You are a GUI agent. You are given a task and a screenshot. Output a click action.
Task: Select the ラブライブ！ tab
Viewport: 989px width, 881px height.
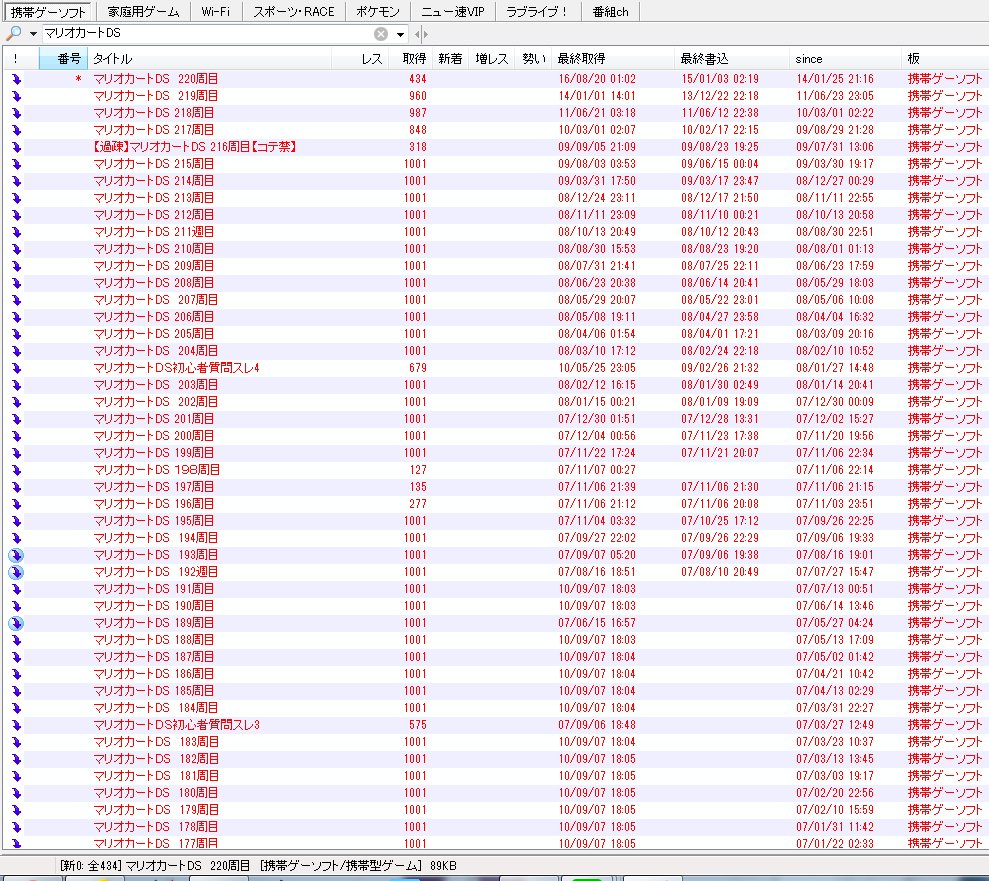(537, 11)
